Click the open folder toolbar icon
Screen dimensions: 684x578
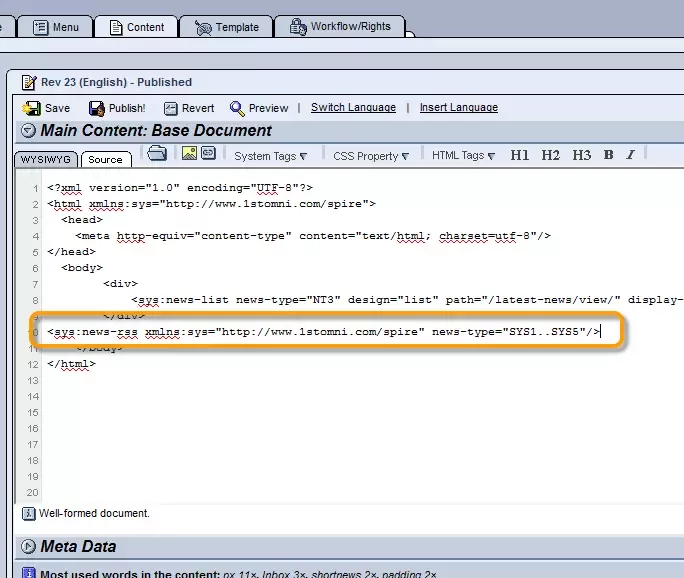(157, 154)
